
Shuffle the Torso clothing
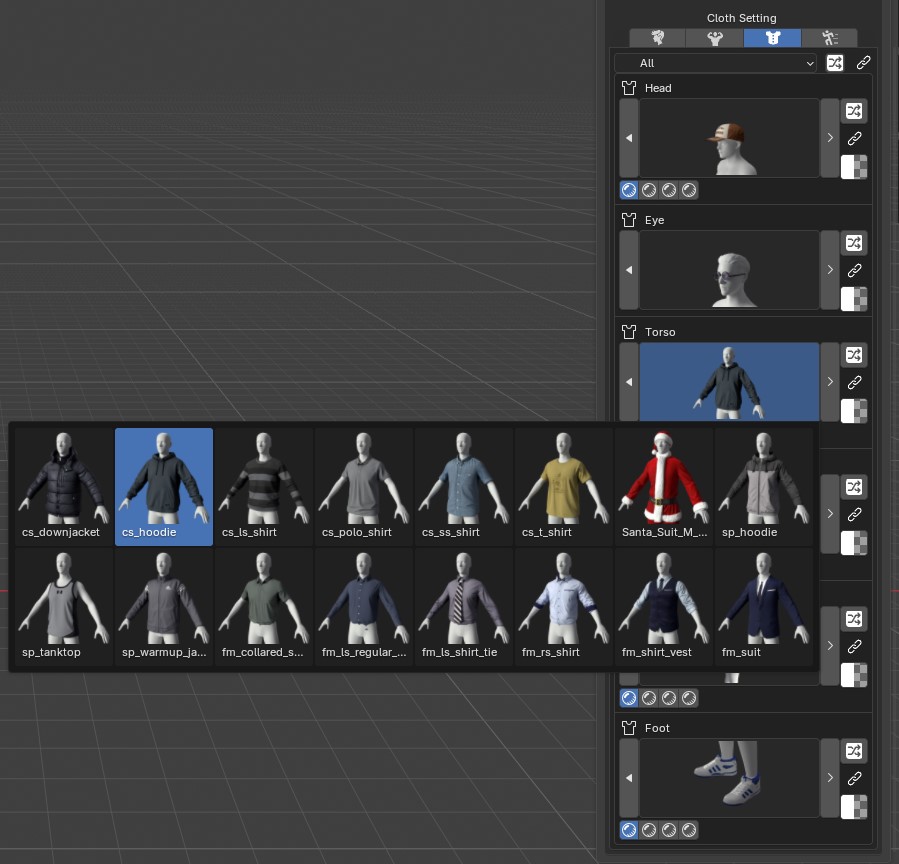click(854, 355)
